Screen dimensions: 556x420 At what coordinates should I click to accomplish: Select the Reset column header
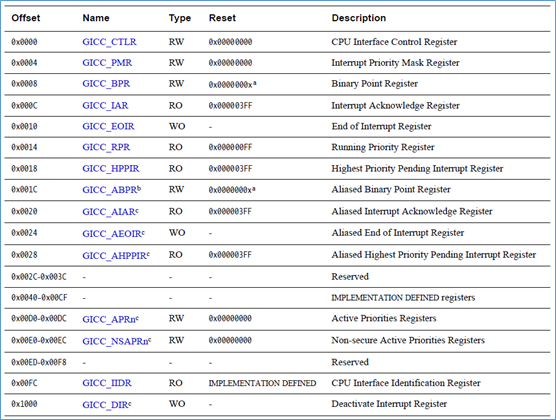point(222,18)
